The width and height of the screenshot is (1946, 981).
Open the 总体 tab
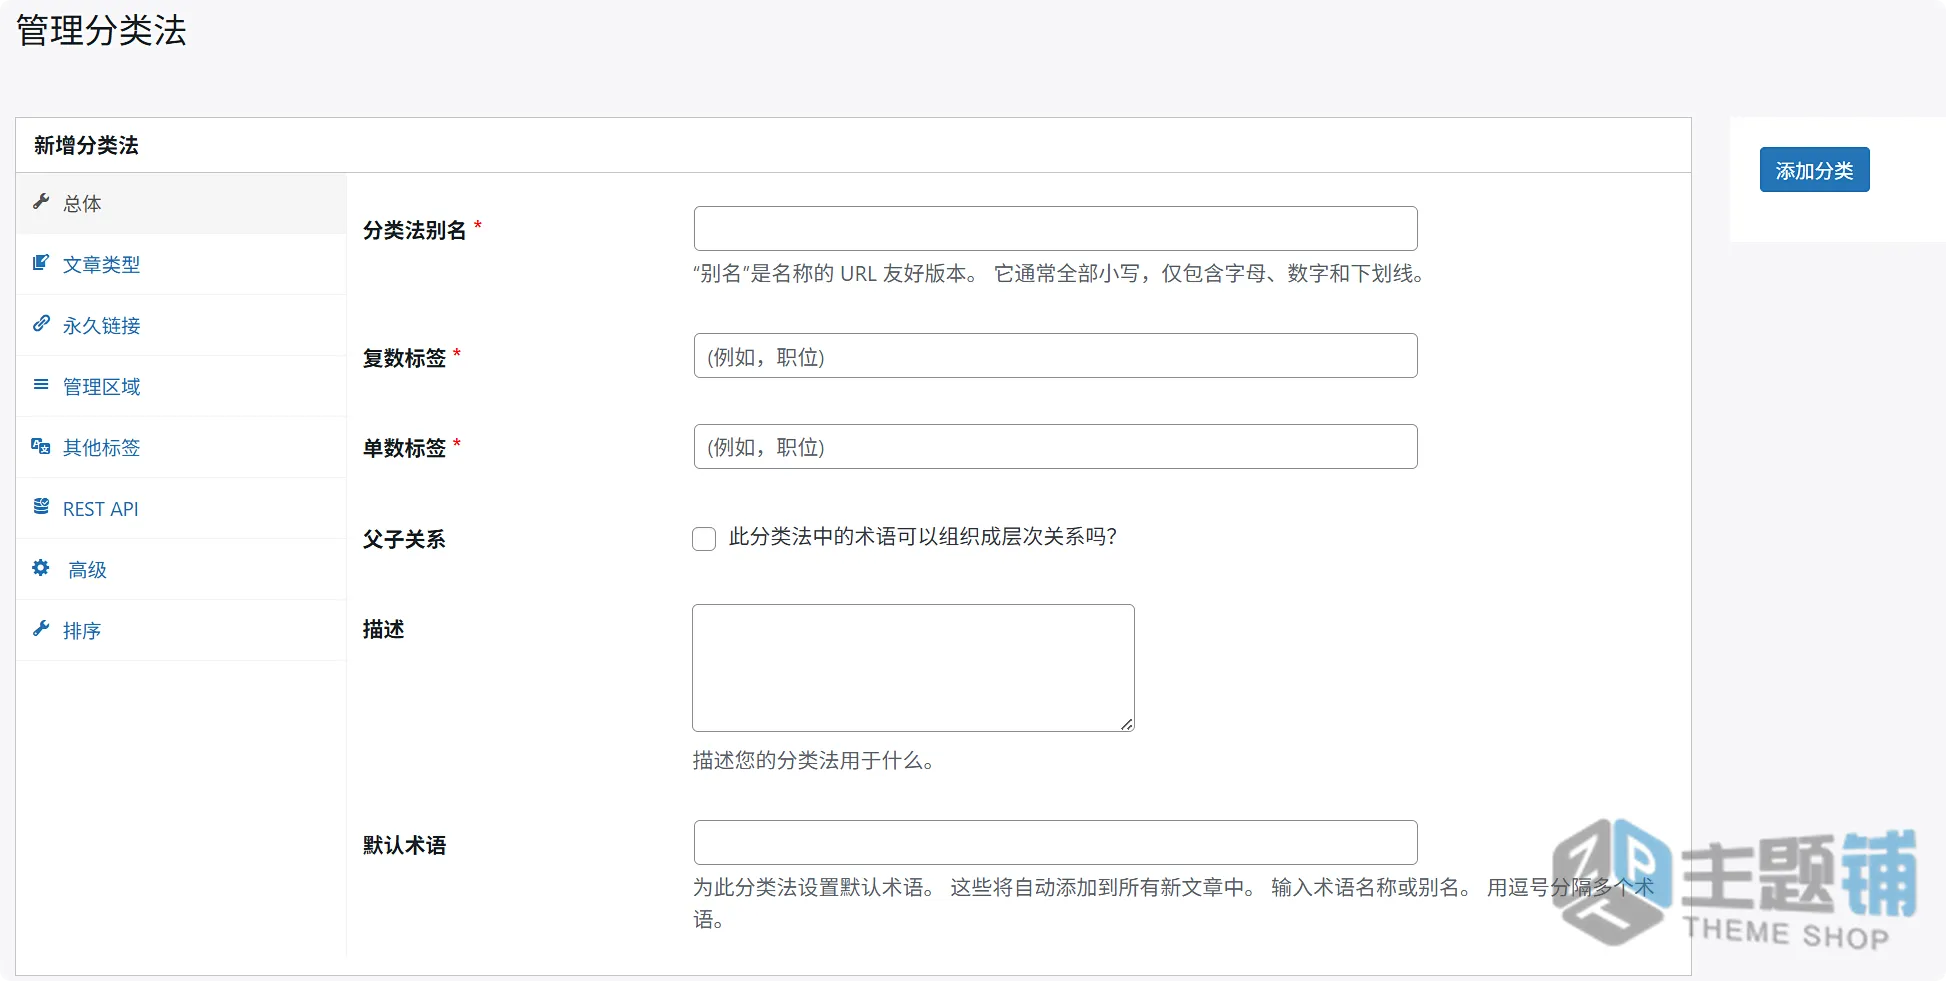pos(181,203)
